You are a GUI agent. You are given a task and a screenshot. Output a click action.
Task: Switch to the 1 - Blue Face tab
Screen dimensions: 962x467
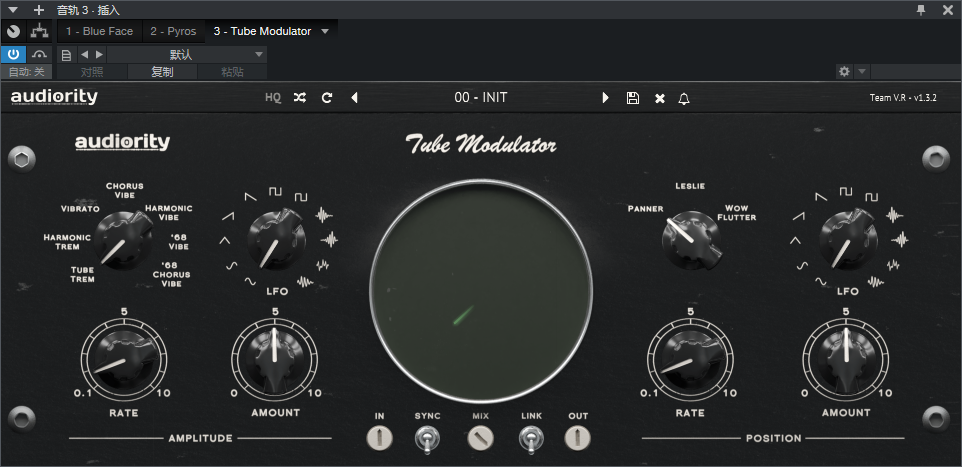tap(100, 31)
